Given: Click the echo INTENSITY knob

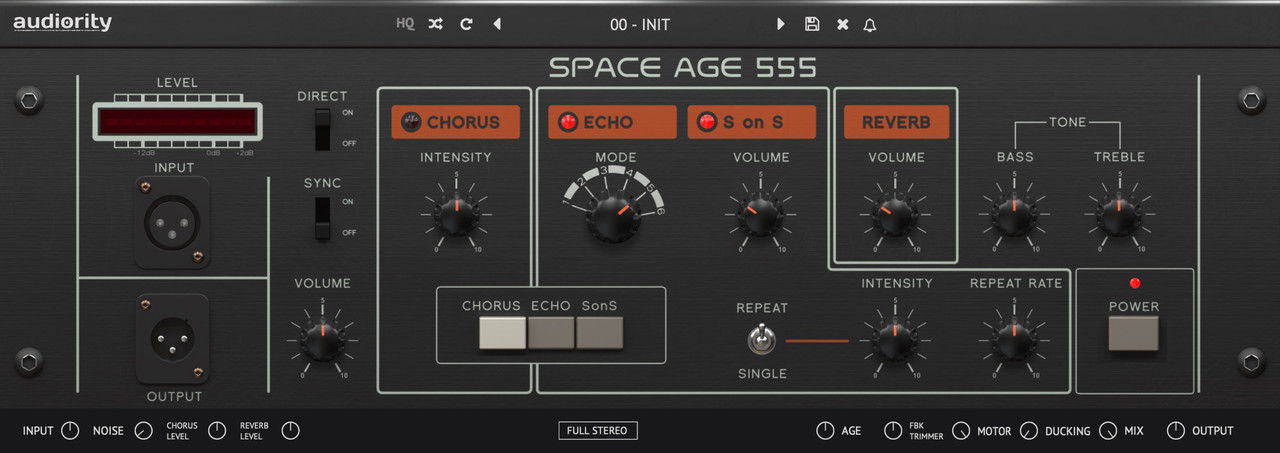Looking at the screenshot, I should [896, 340].
